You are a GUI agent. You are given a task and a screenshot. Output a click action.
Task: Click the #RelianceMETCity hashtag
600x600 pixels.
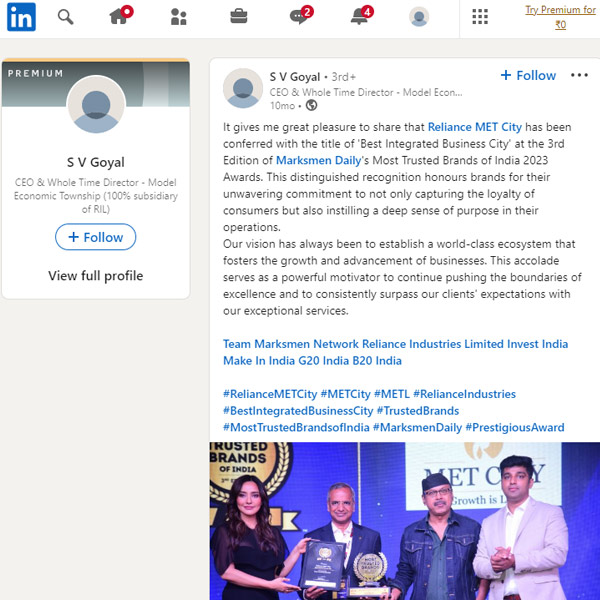pos(270,394)
